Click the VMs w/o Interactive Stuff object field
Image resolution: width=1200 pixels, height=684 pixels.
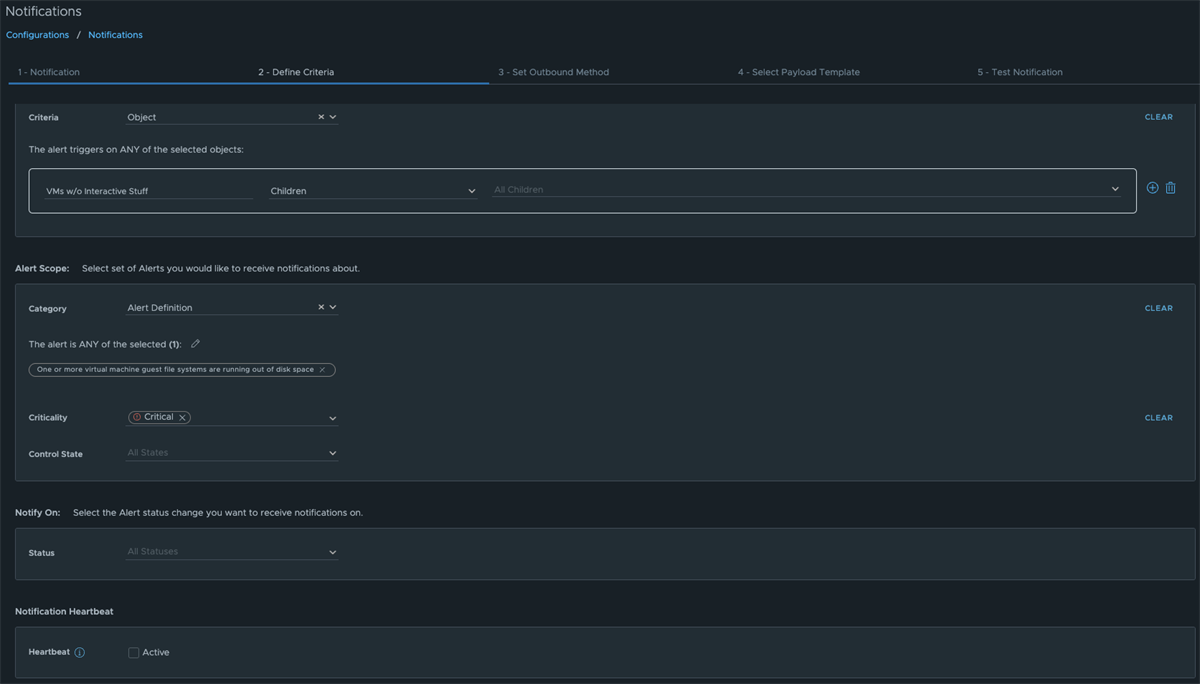(149, 190)
